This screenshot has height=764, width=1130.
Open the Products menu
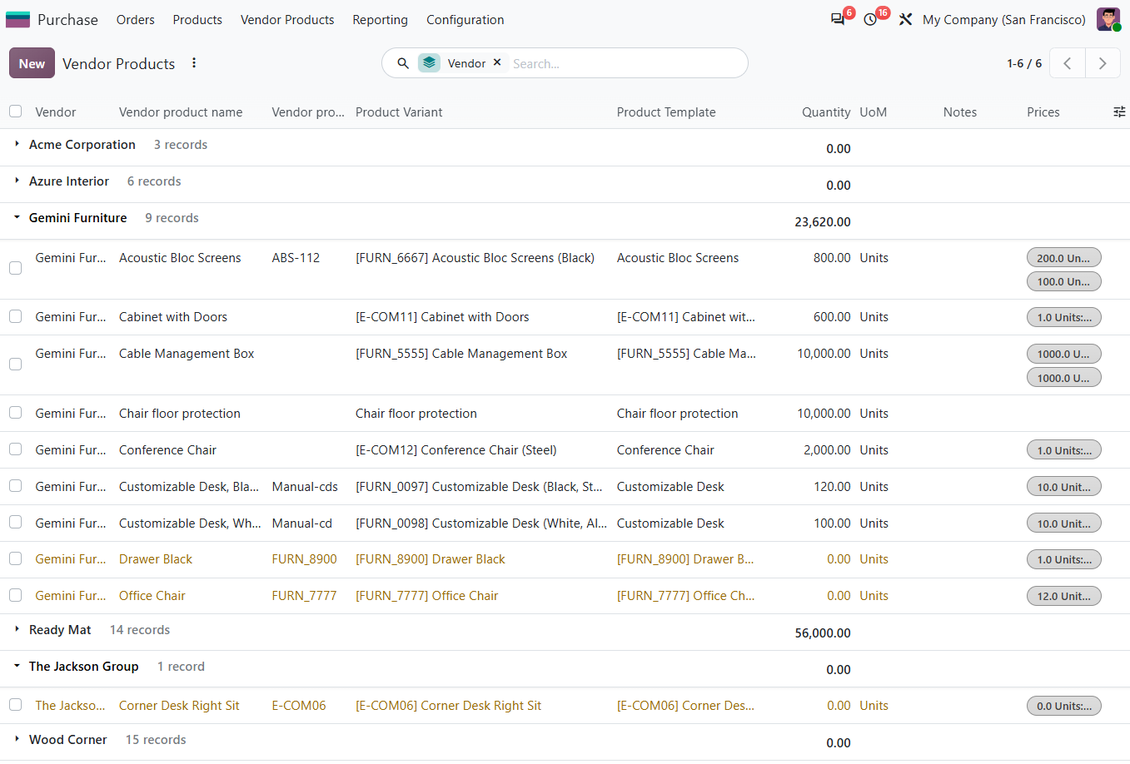(197, 19)
